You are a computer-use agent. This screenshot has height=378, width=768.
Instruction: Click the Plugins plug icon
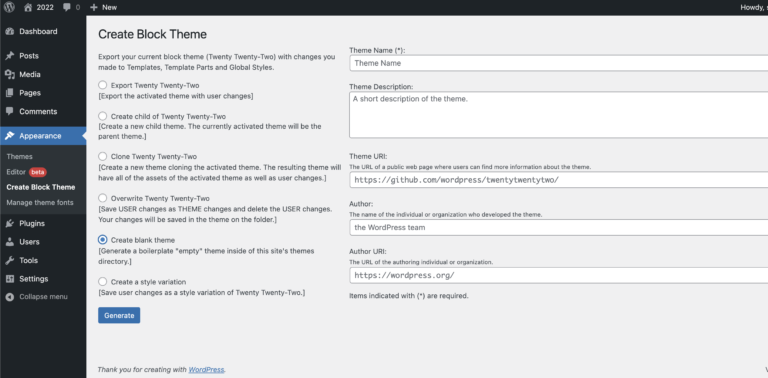point(9,223)
